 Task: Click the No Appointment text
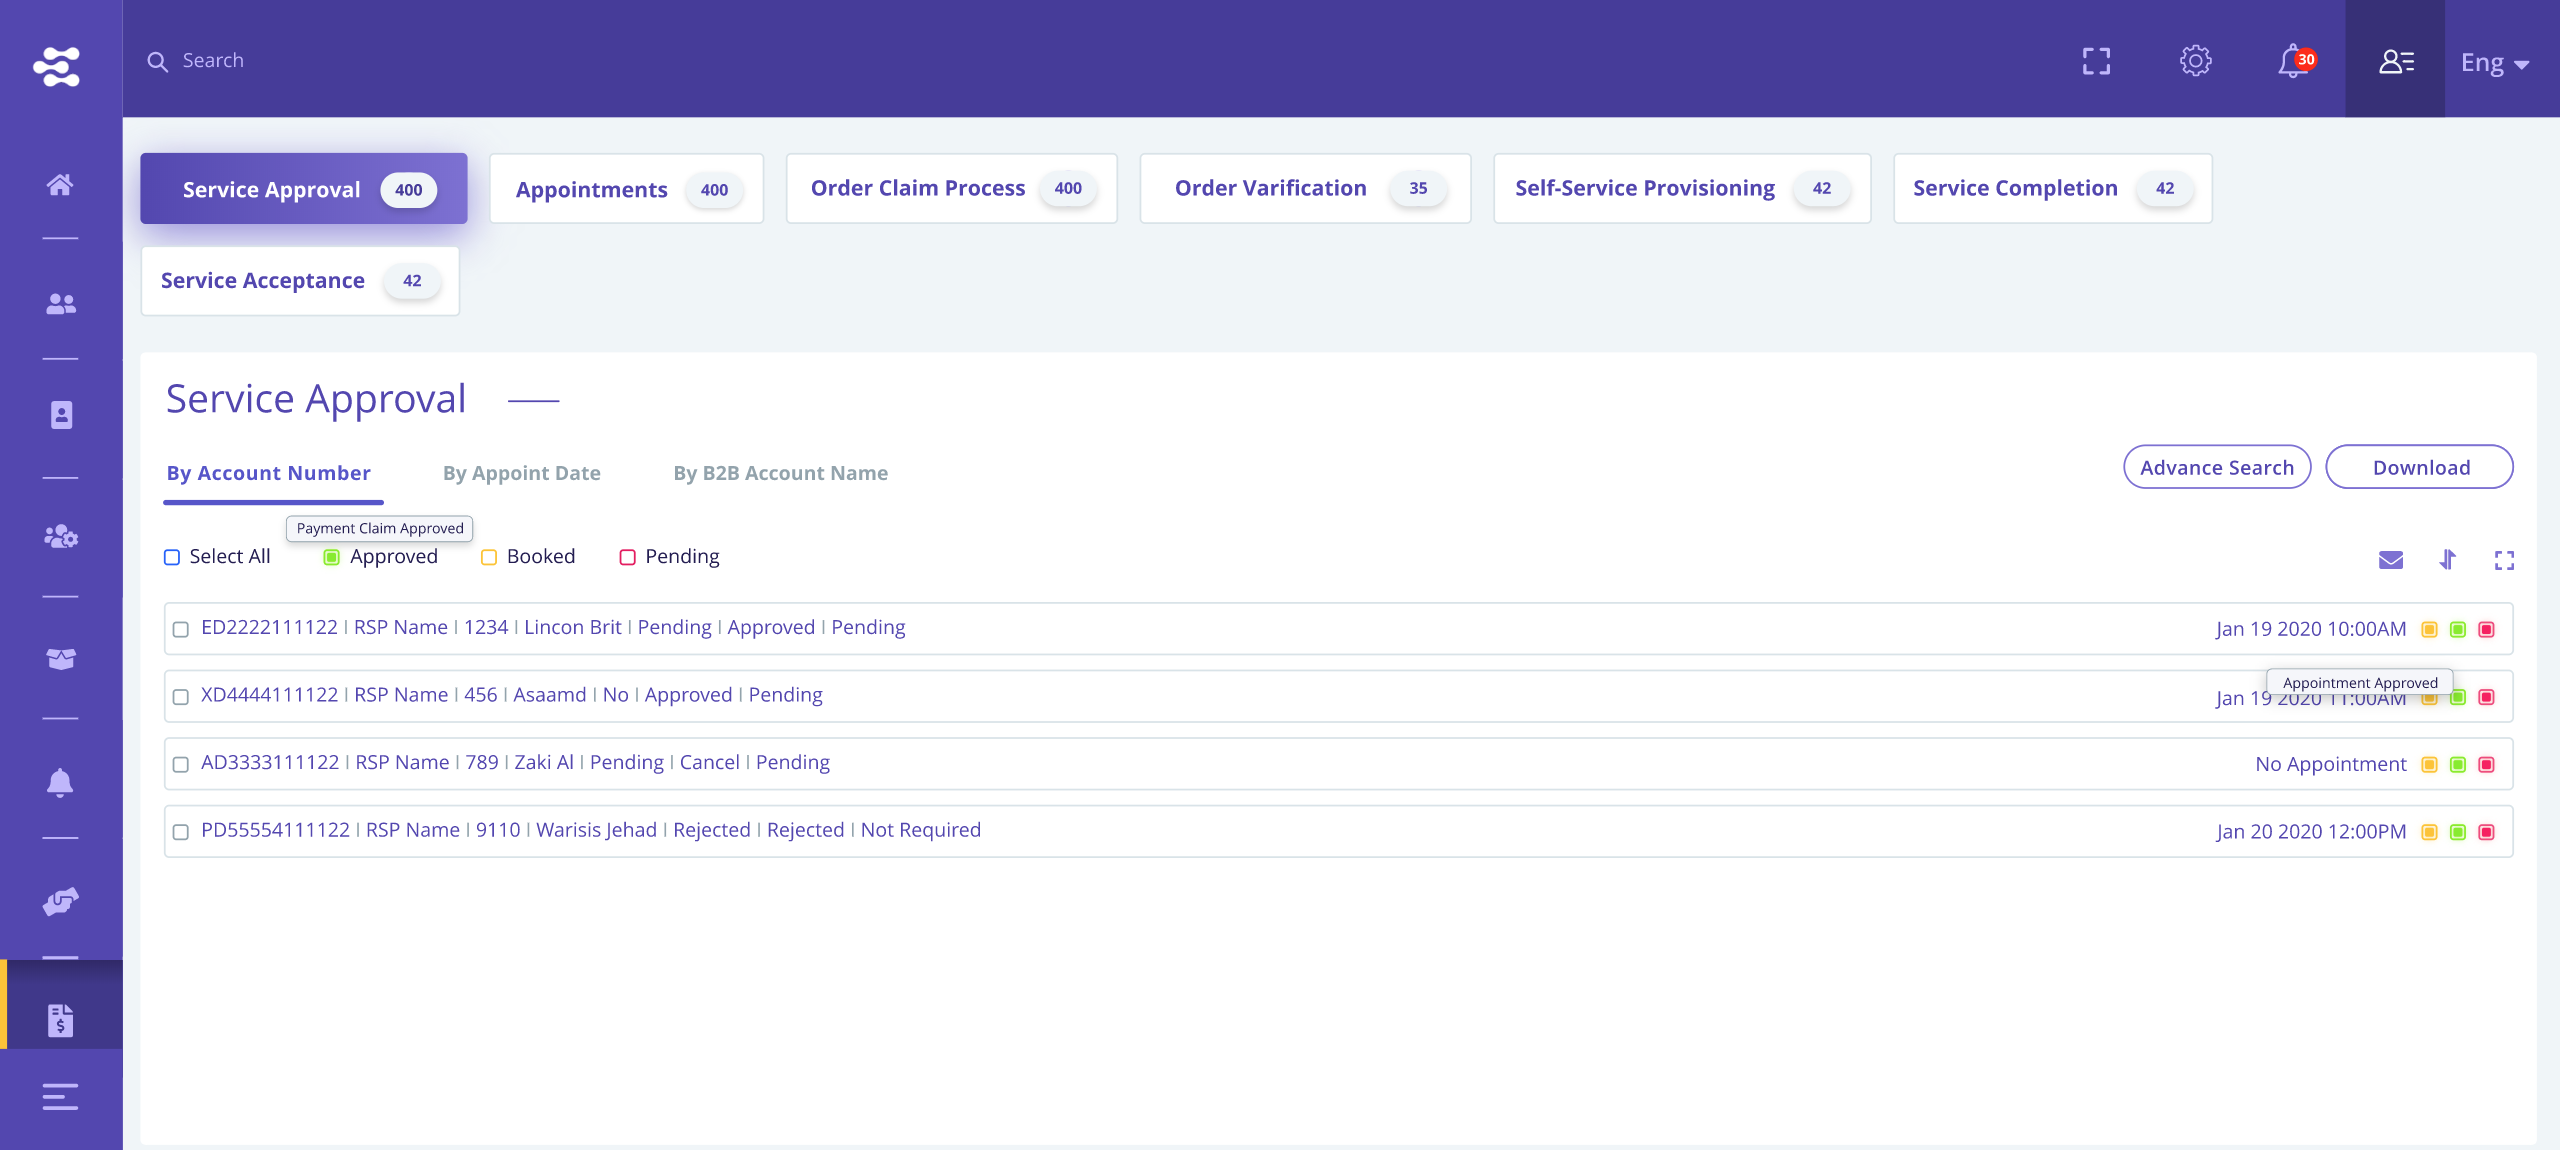(2330, 765)
